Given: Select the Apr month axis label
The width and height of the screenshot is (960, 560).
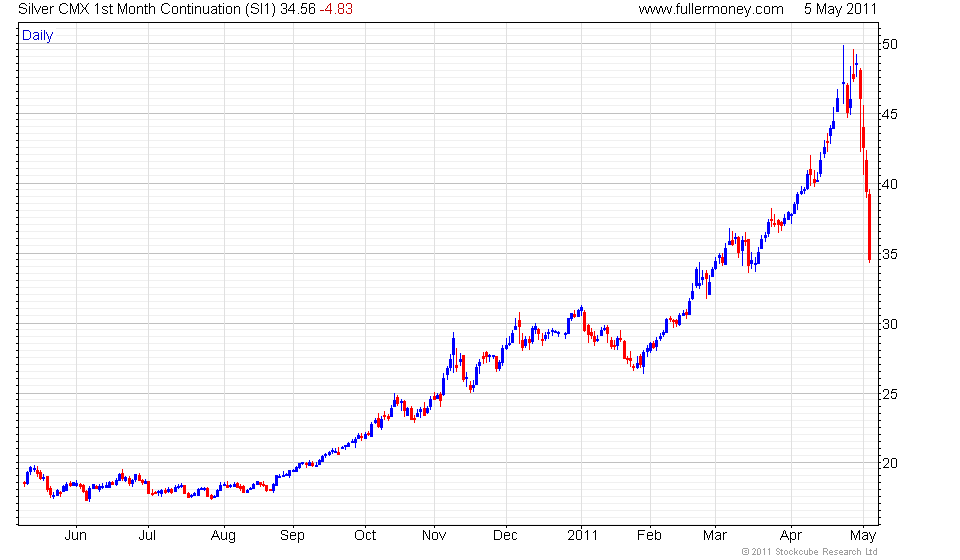Looking at the screenshot, I should (790, 536).
